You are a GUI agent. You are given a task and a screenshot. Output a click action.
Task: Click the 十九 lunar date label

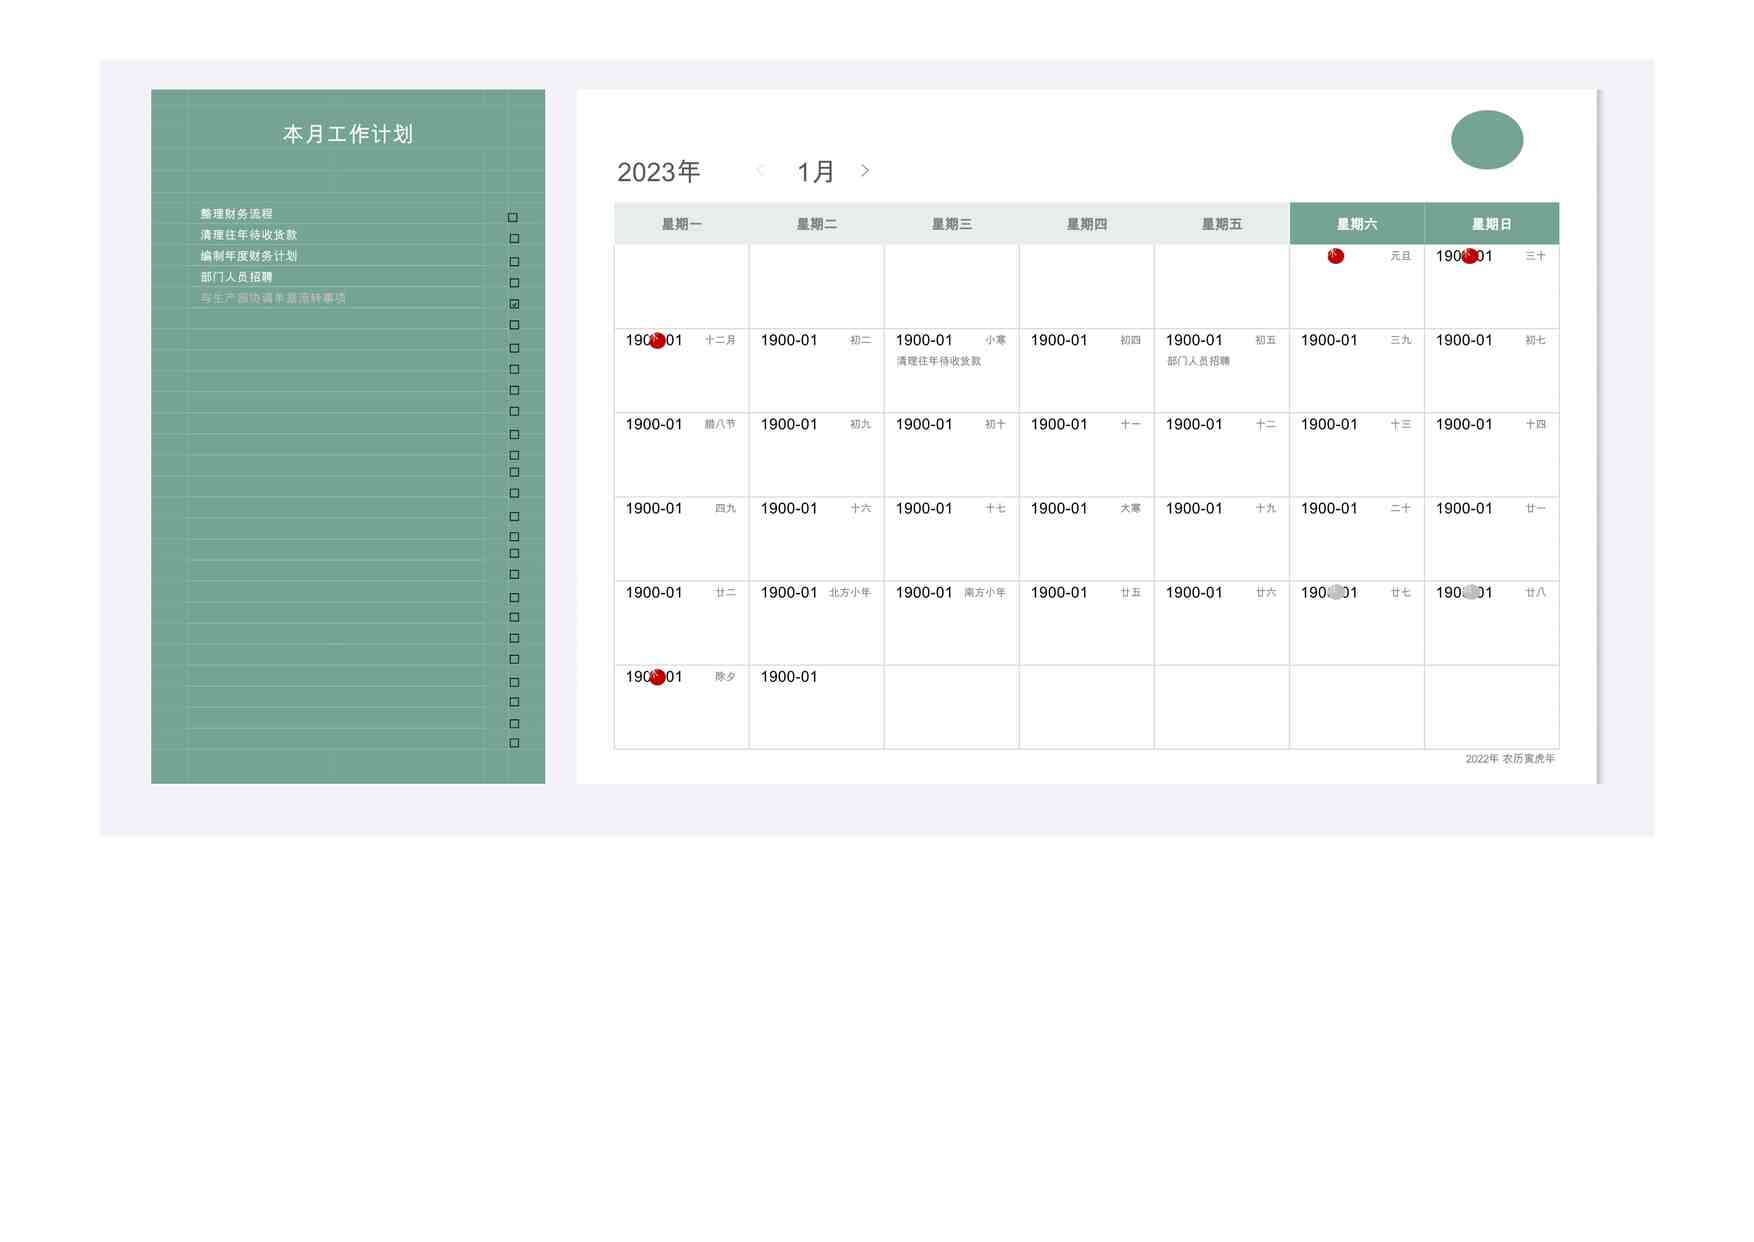(x=1265, y=508)
